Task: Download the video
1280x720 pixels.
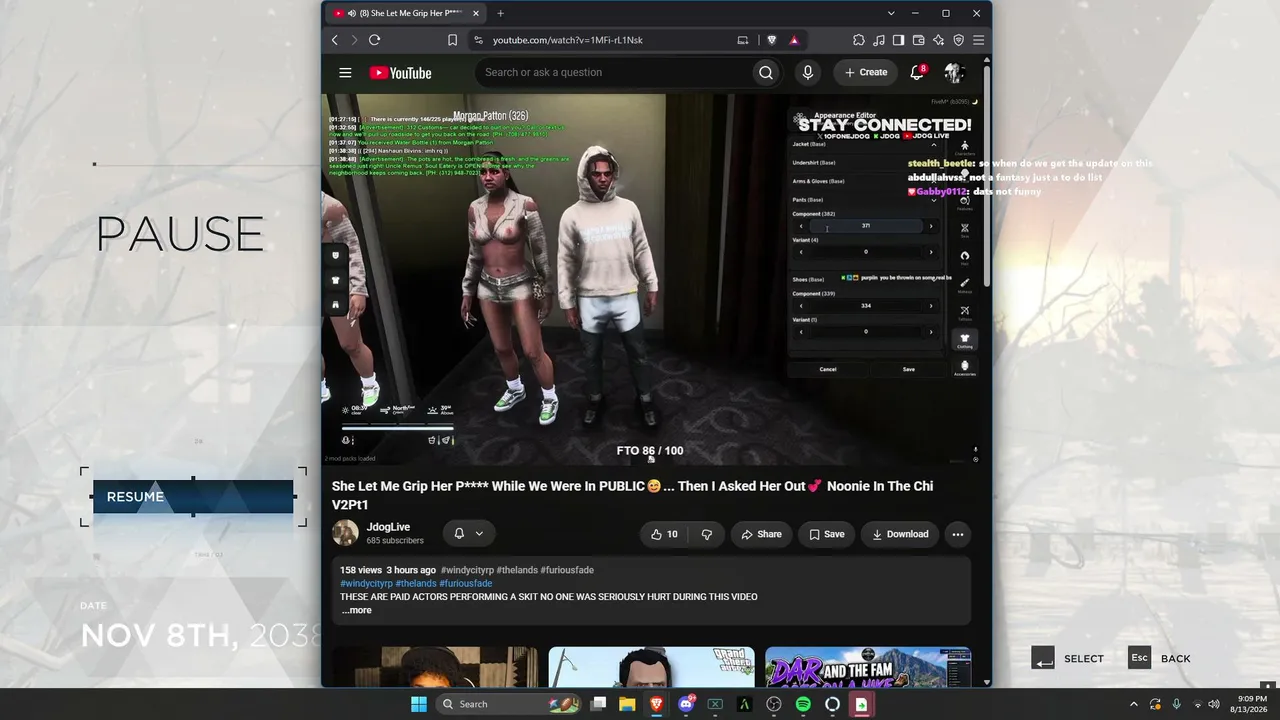Action: coord(900,534)
